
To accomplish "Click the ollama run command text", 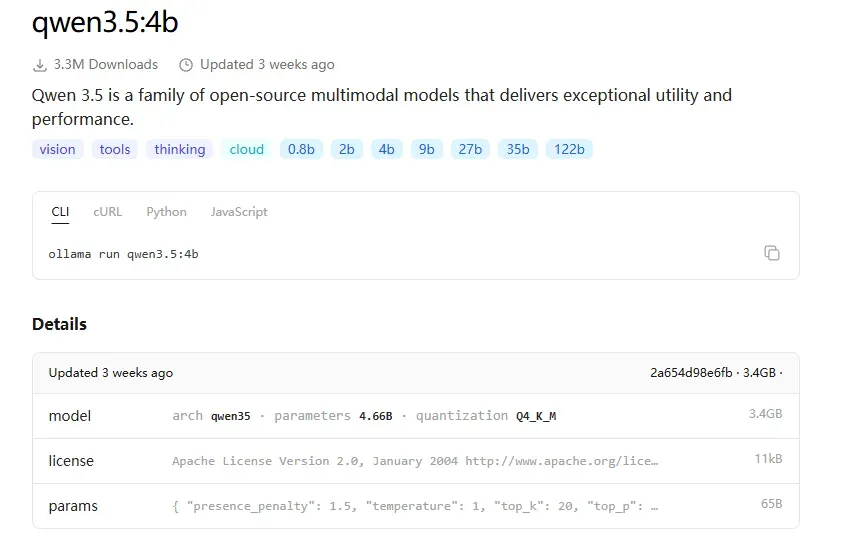I will [123, 254].
